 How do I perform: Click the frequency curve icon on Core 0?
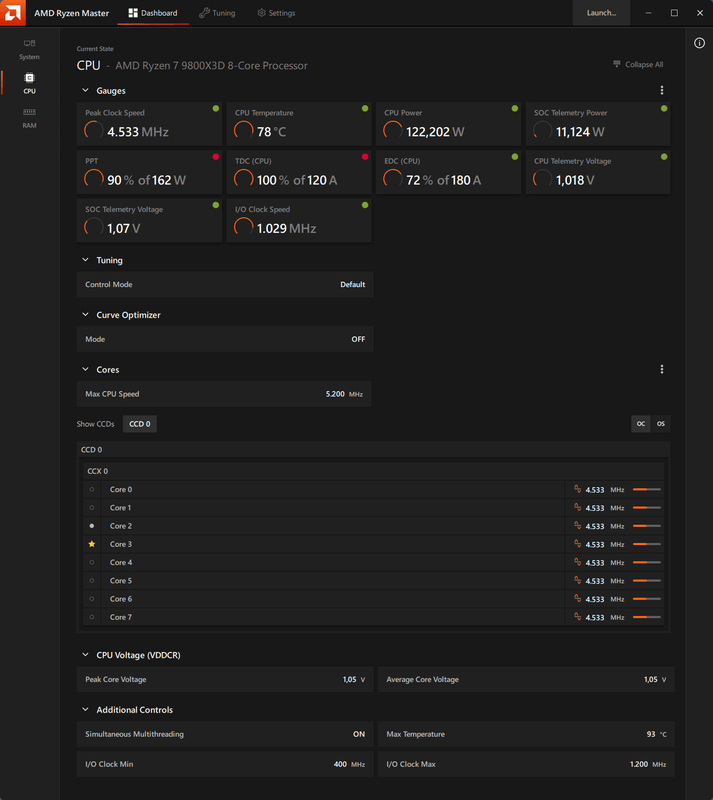click(577, 490)
